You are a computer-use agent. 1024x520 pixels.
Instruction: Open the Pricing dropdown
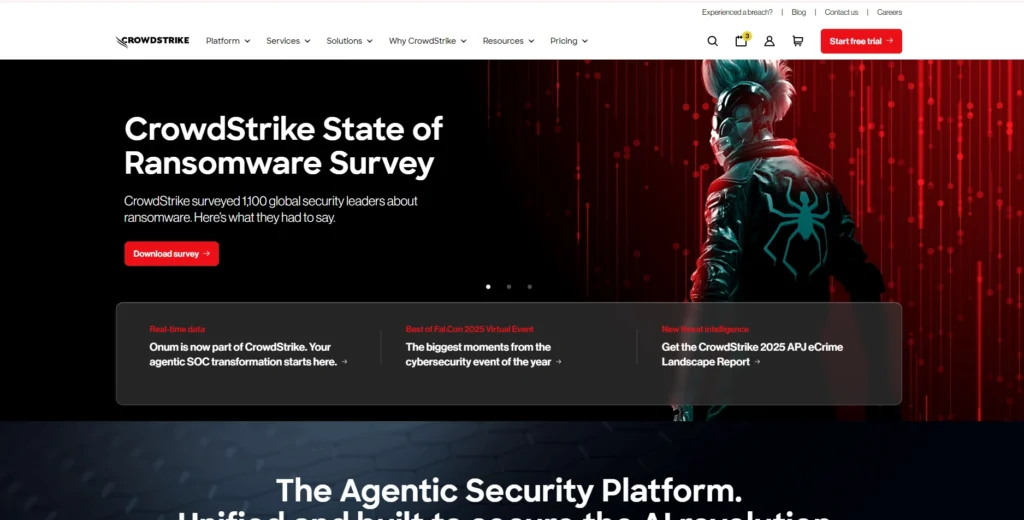[569, 41]
